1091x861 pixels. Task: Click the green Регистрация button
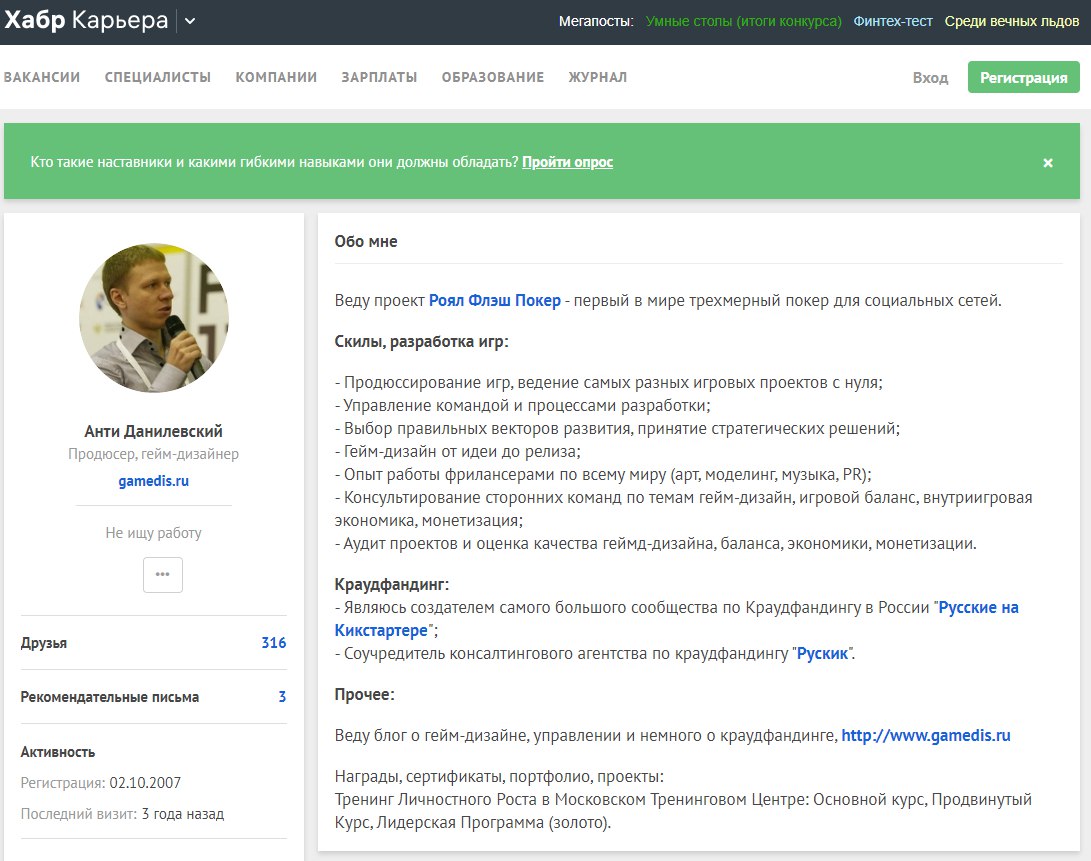1024,77
